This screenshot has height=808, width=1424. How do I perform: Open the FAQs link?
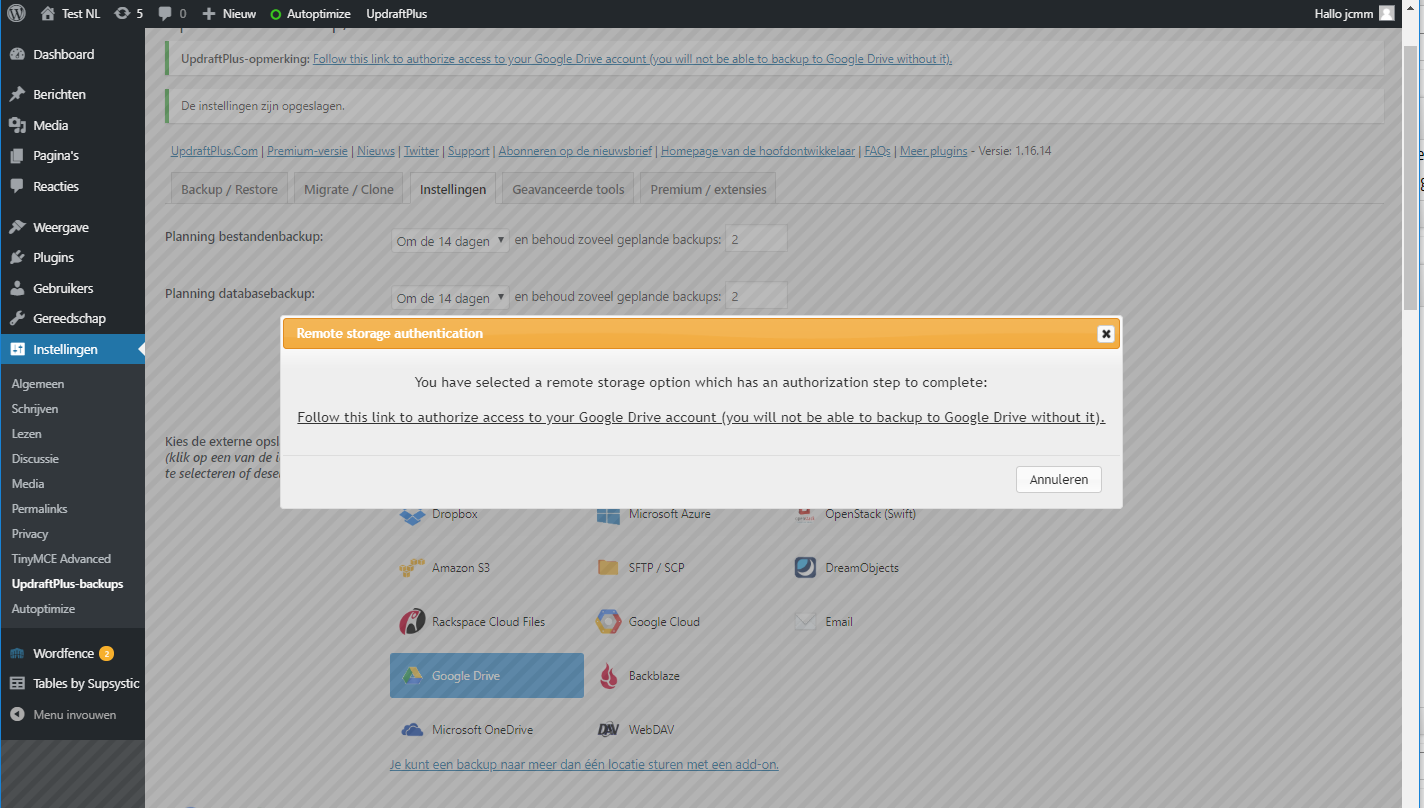click(x=877, y=151)
